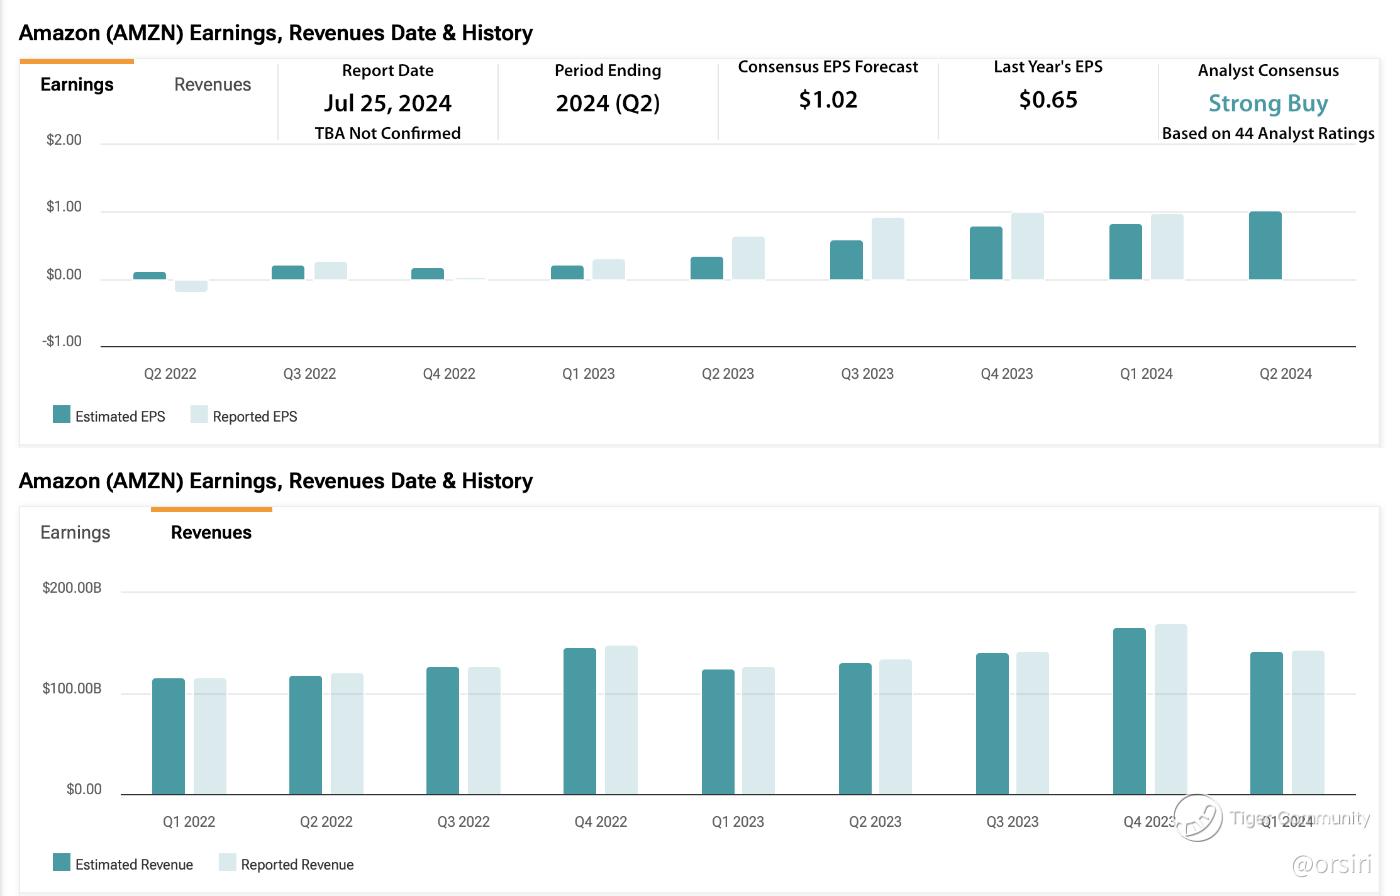Select the Q4 2023 estimated EPS bar
The width and height of the screenshot is (1400, 896).
point(986,253)
